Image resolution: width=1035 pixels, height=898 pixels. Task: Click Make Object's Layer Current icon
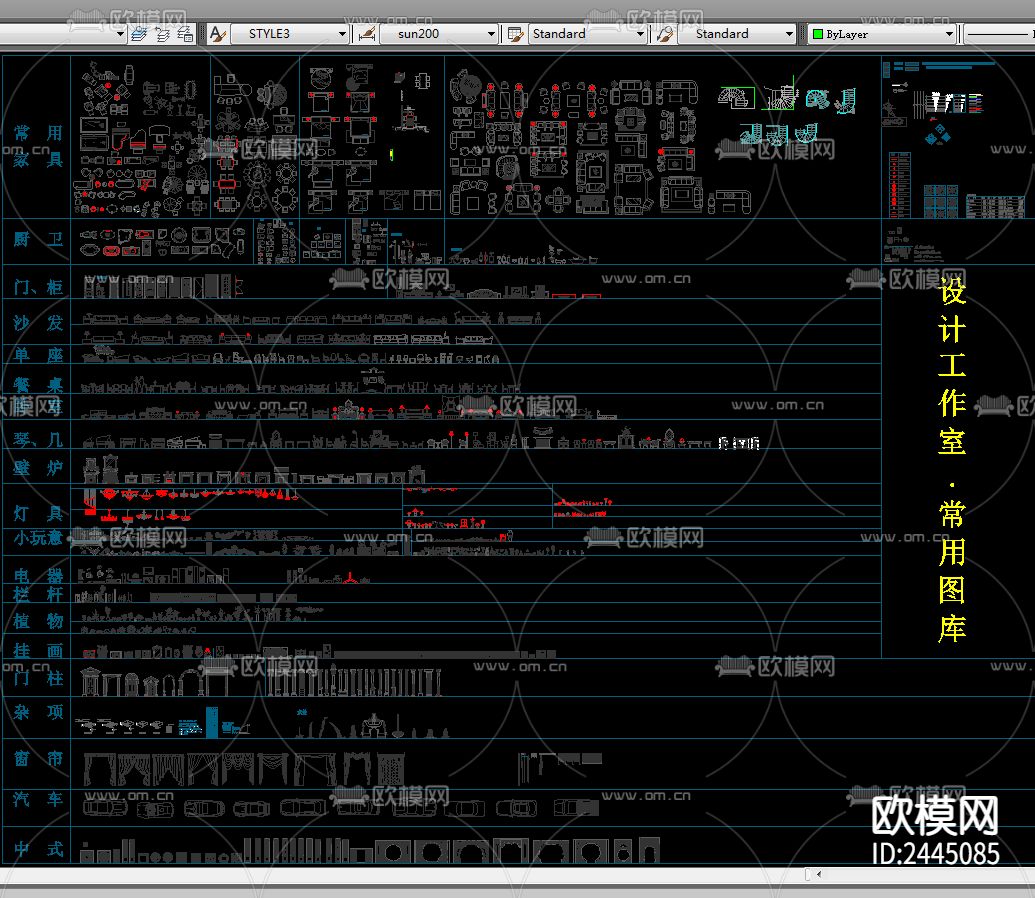point(140,34)
